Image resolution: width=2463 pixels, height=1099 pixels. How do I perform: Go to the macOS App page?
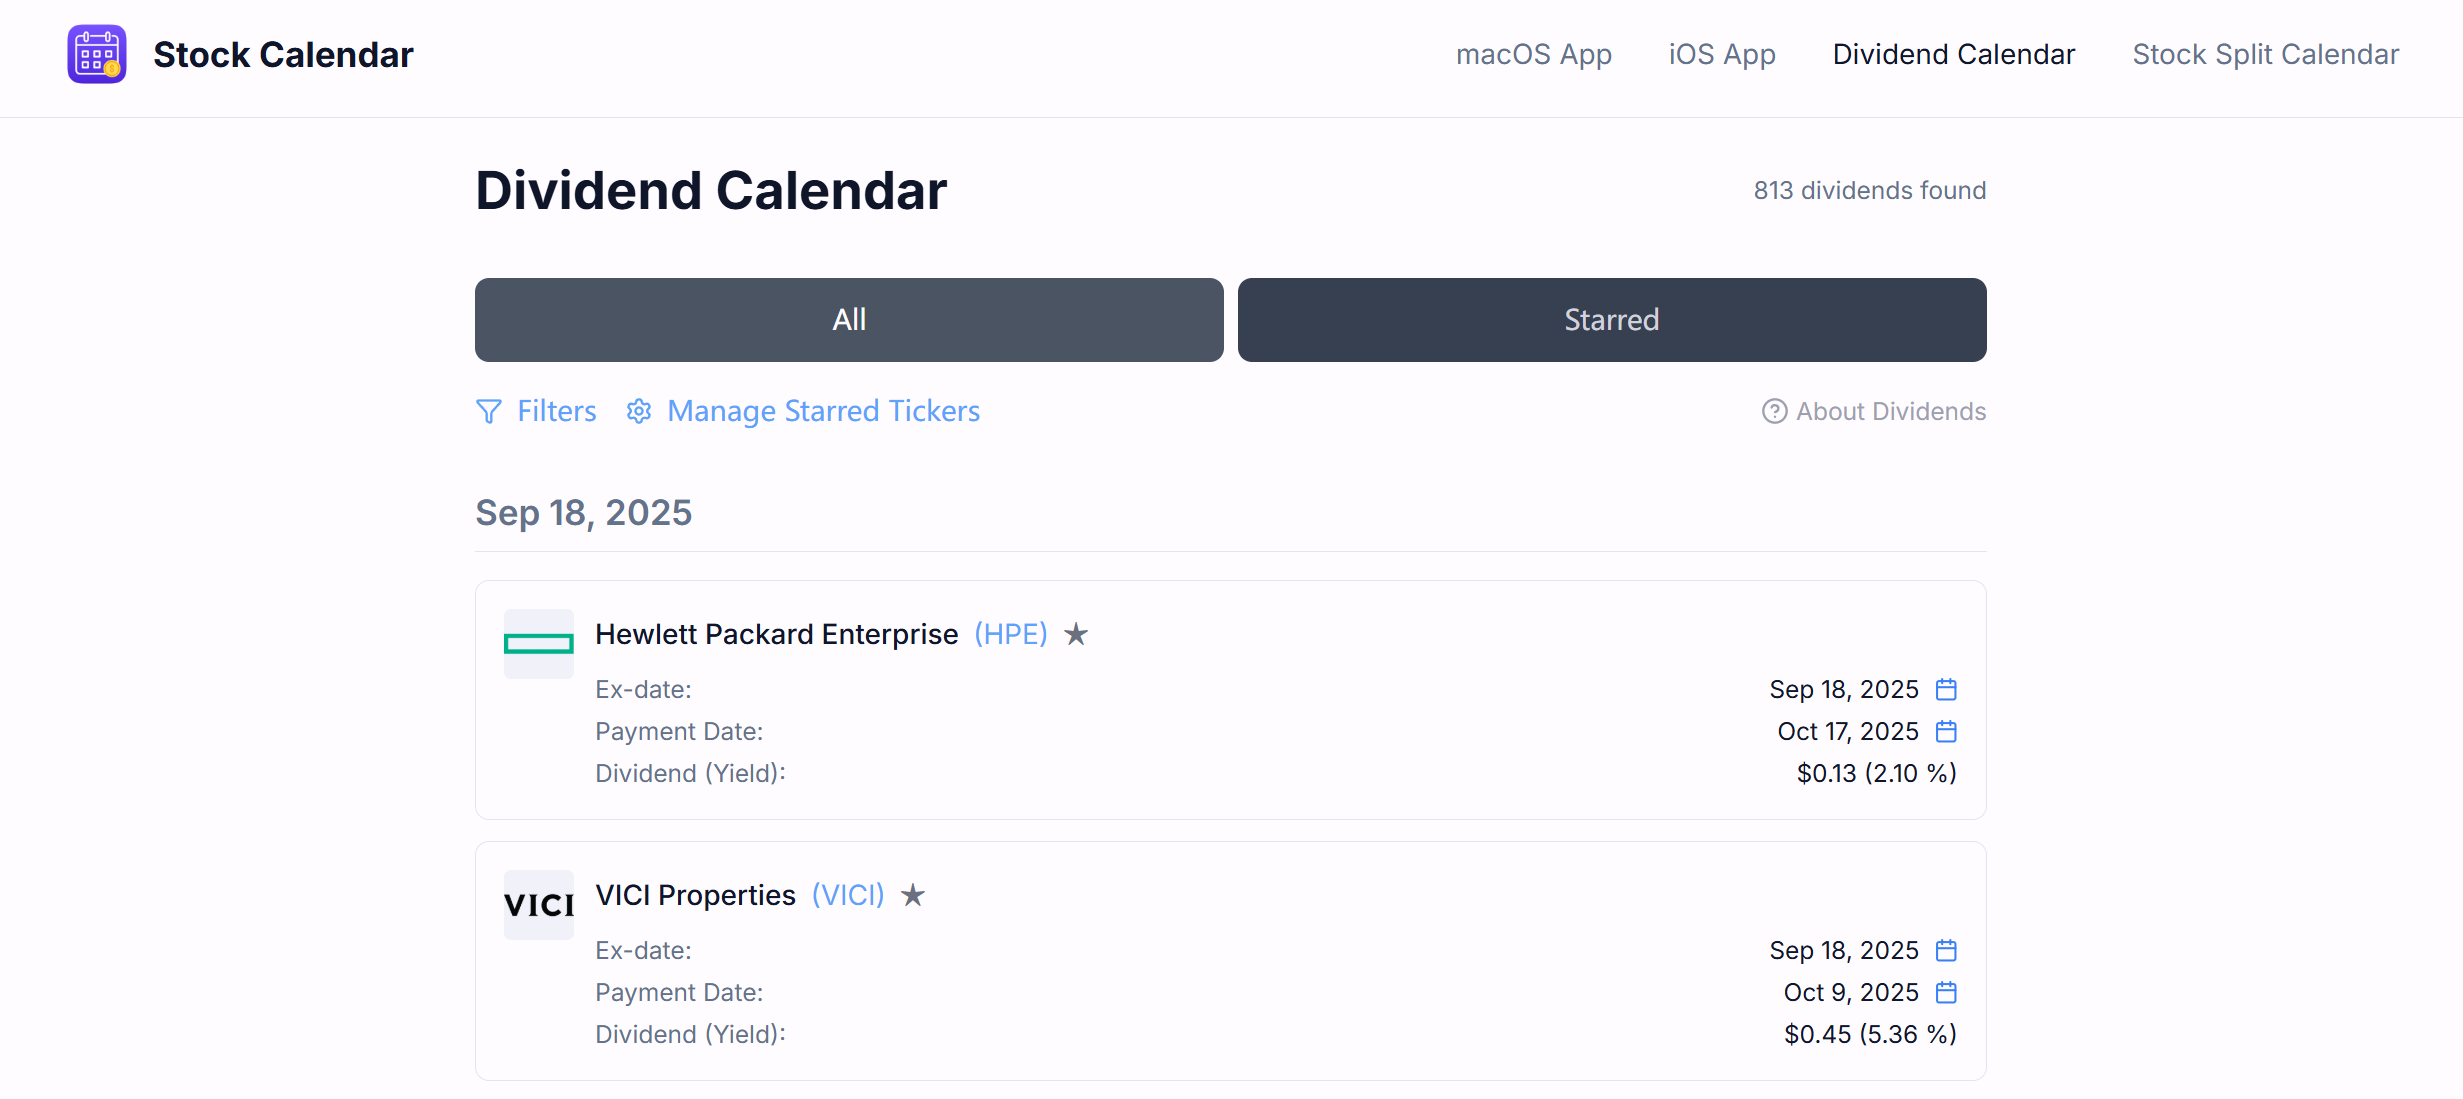(1533, 54)
